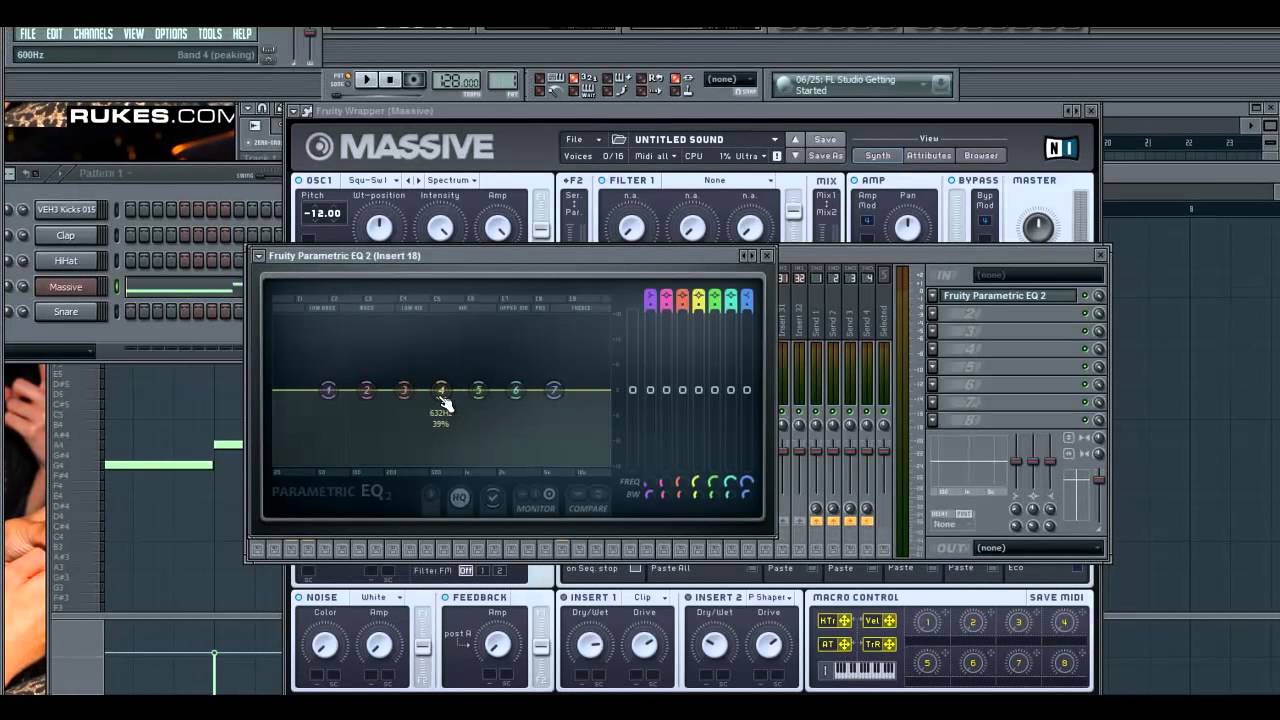Image resolution: width=1280 pixels, height=720 pixels.
Task: Select EQ band 6 handle in graph
Action: [x=516, y=390]
